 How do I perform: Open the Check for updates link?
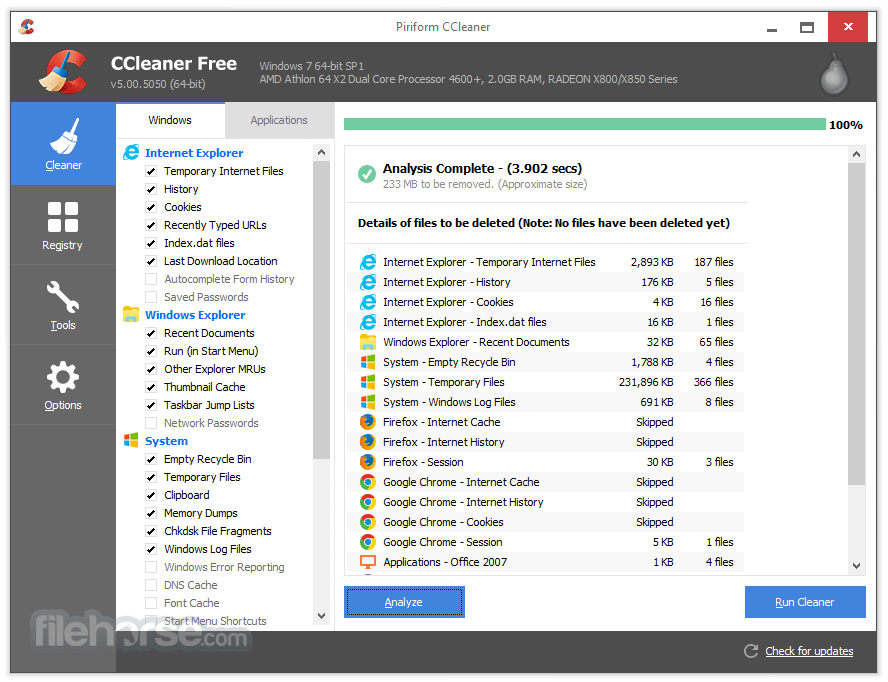pos(808,651)
